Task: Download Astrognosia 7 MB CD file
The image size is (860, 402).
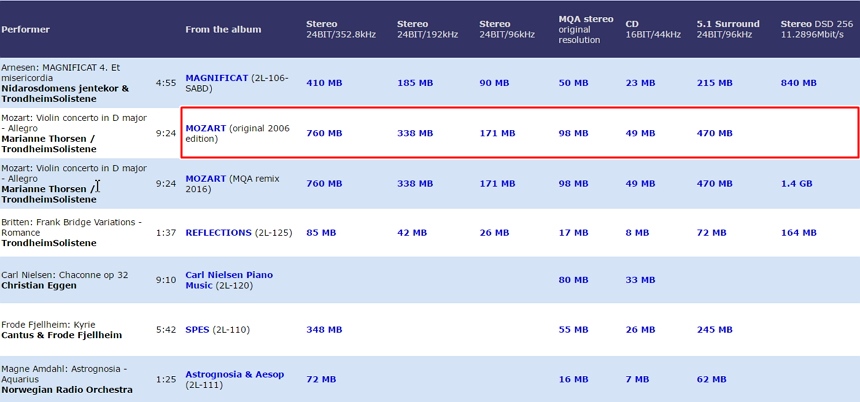Action: pos(637,380)
